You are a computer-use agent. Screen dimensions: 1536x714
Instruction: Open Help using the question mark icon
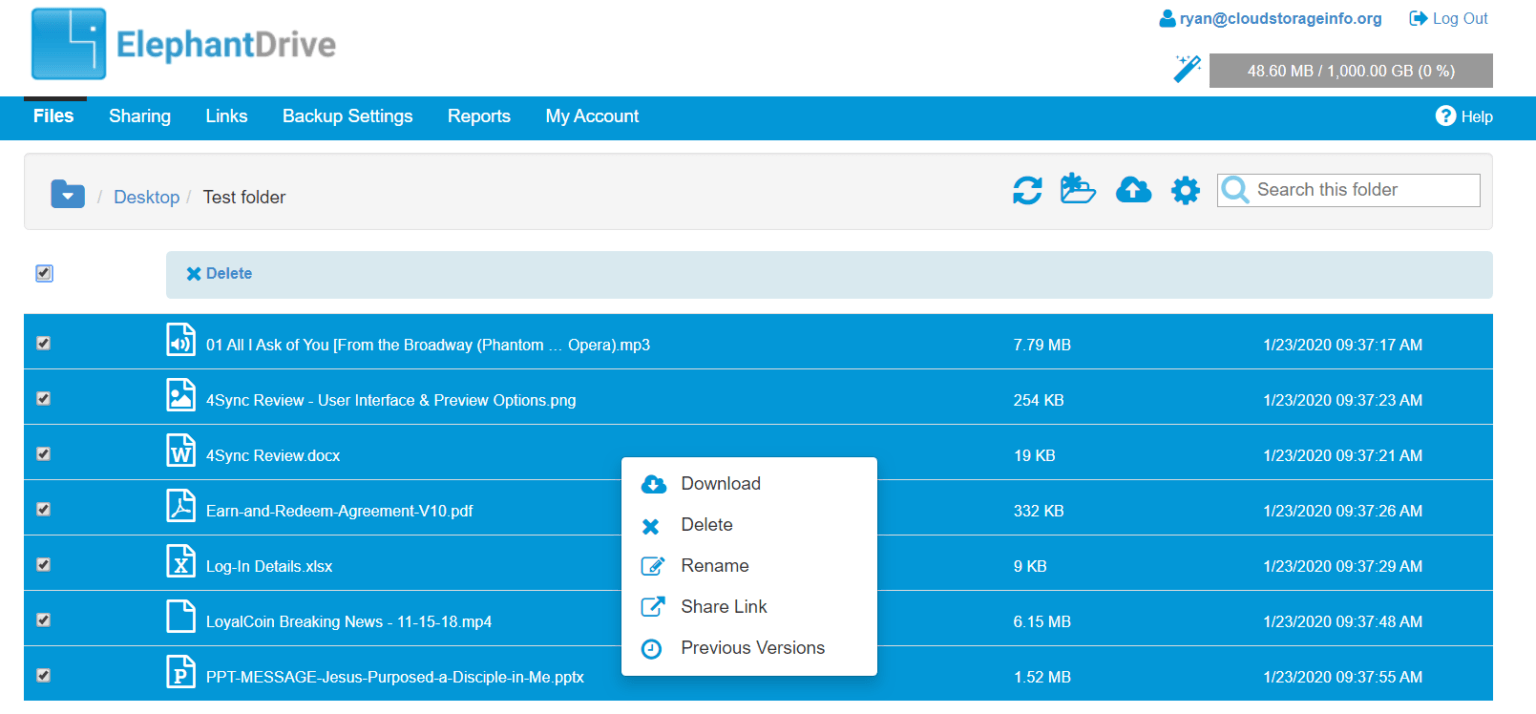coord(1446,116)
